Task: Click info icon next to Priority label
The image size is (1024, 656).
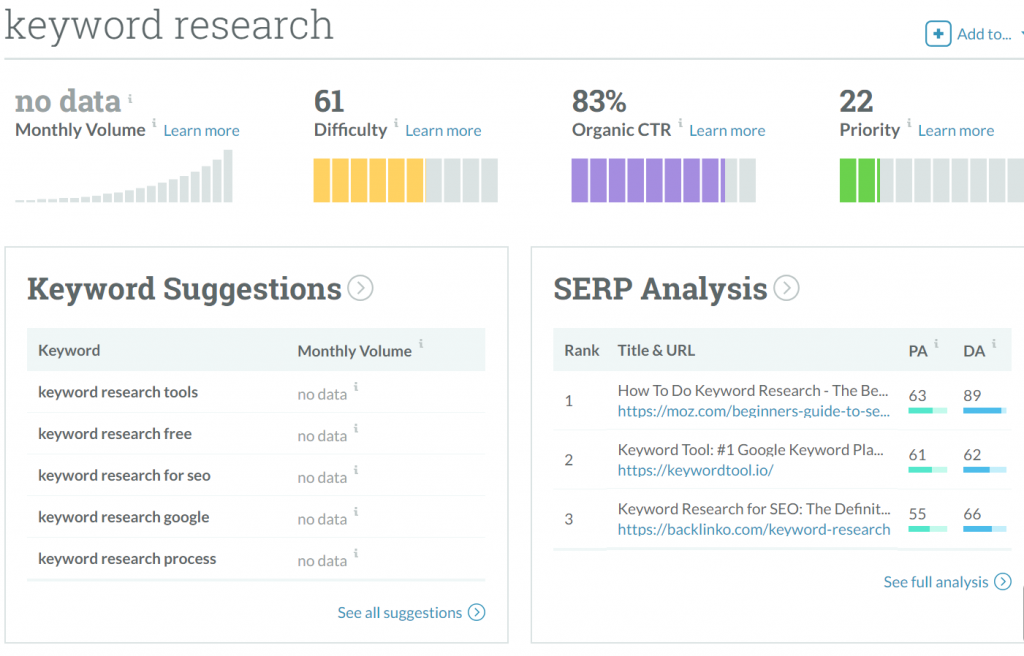Action: (909, 124)
